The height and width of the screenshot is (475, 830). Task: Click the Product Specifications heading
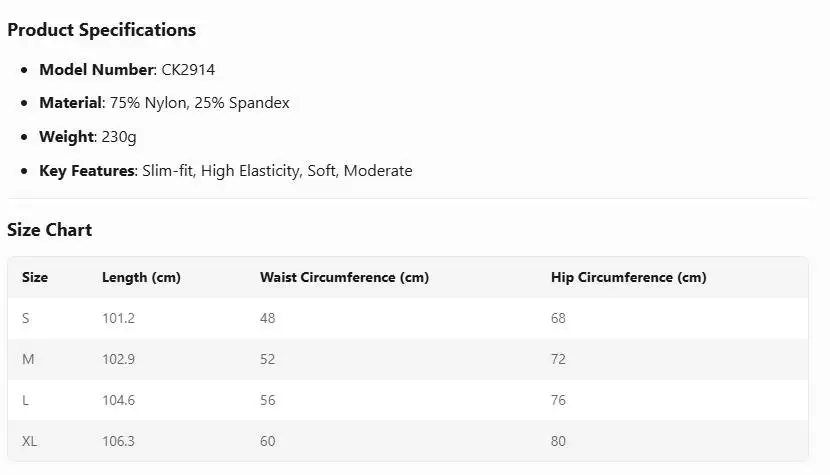pos(101,30)
